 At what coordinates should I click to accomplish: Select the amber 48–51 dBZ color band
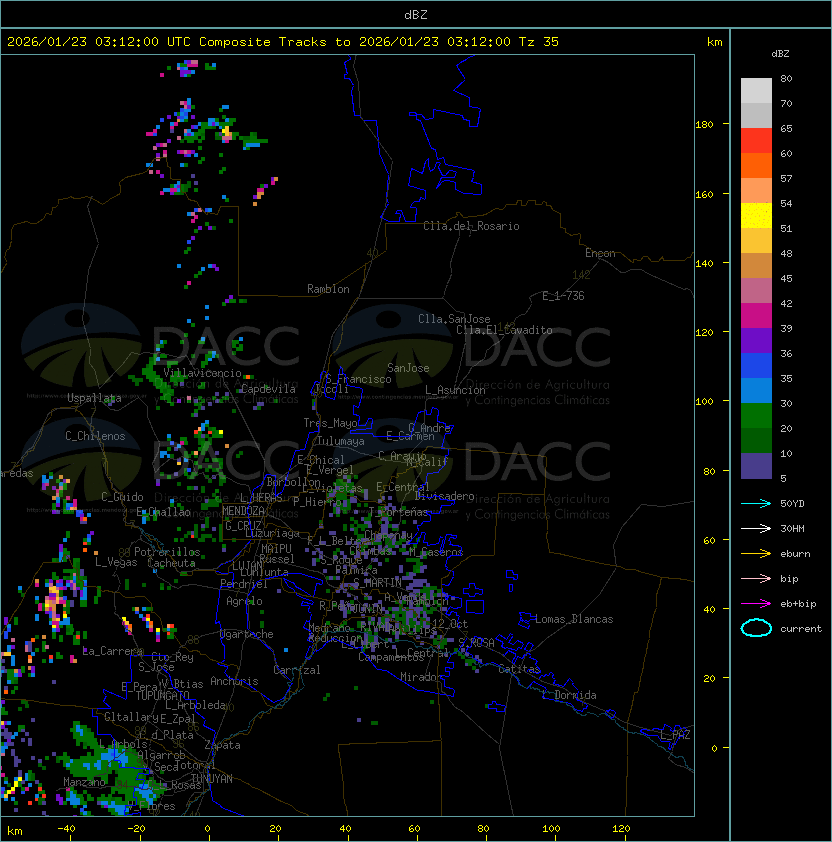point(756,241)
